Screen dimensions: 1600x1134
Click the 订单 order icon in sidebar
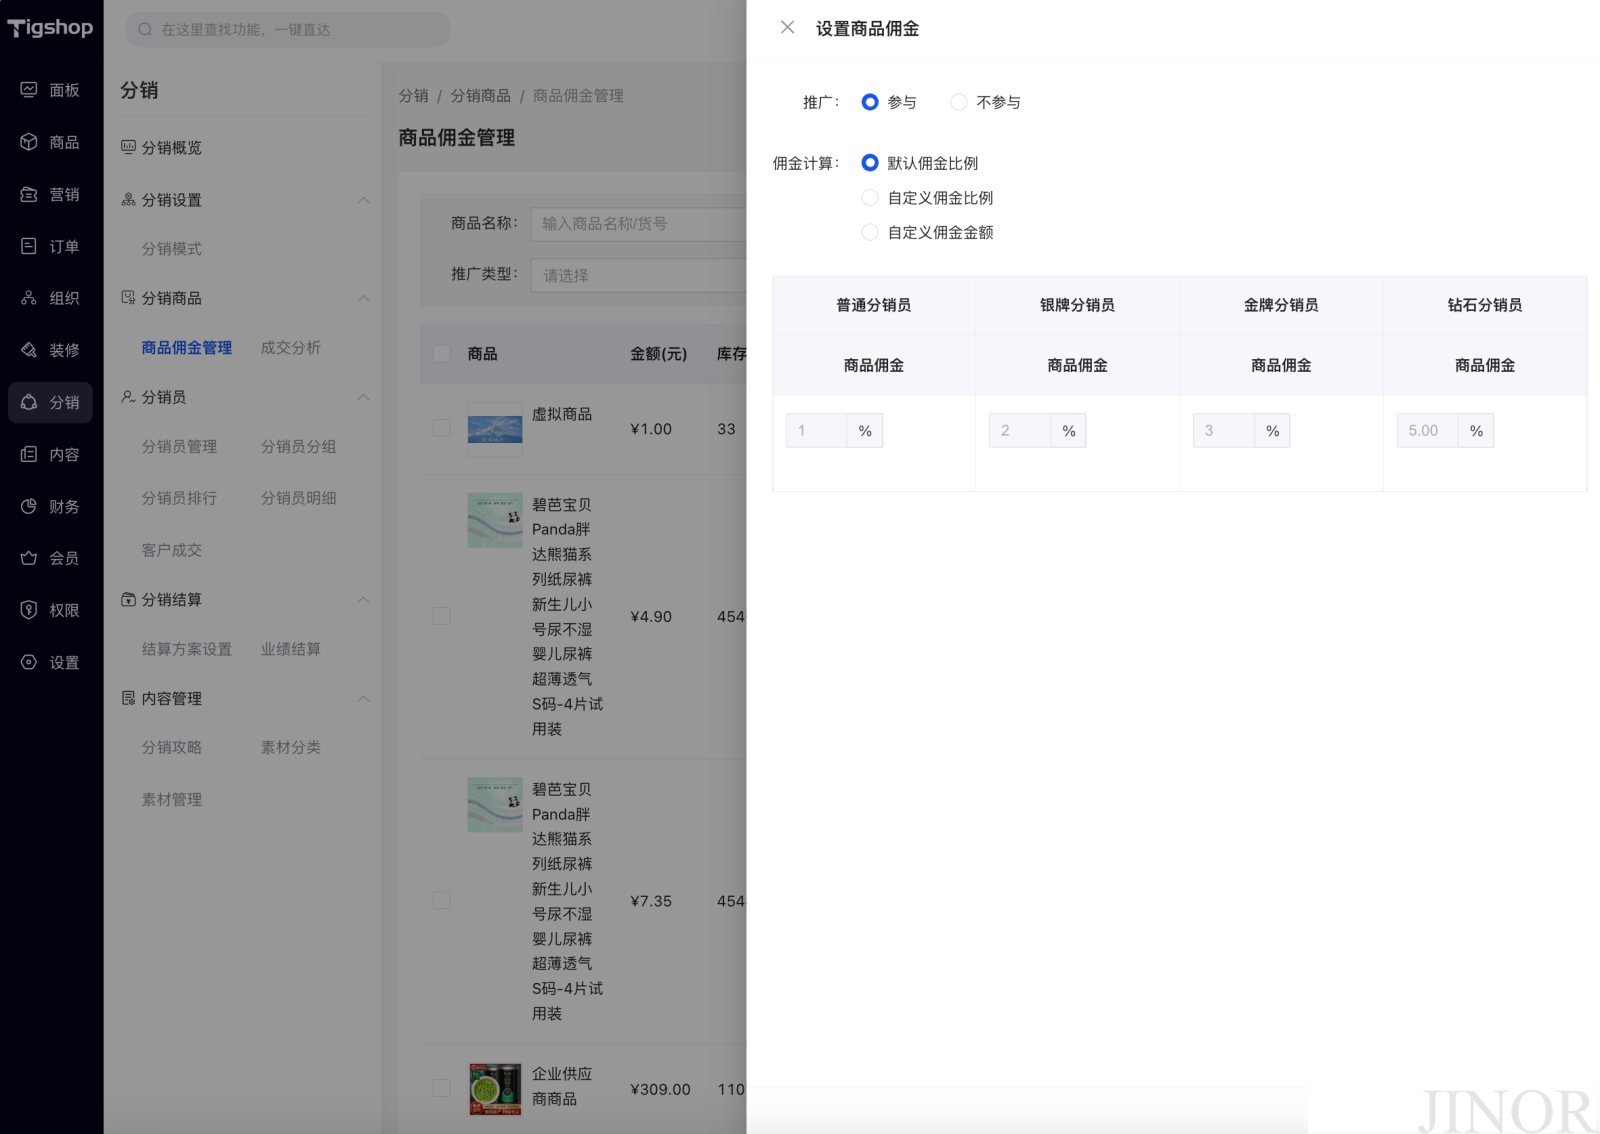(29, 246)
